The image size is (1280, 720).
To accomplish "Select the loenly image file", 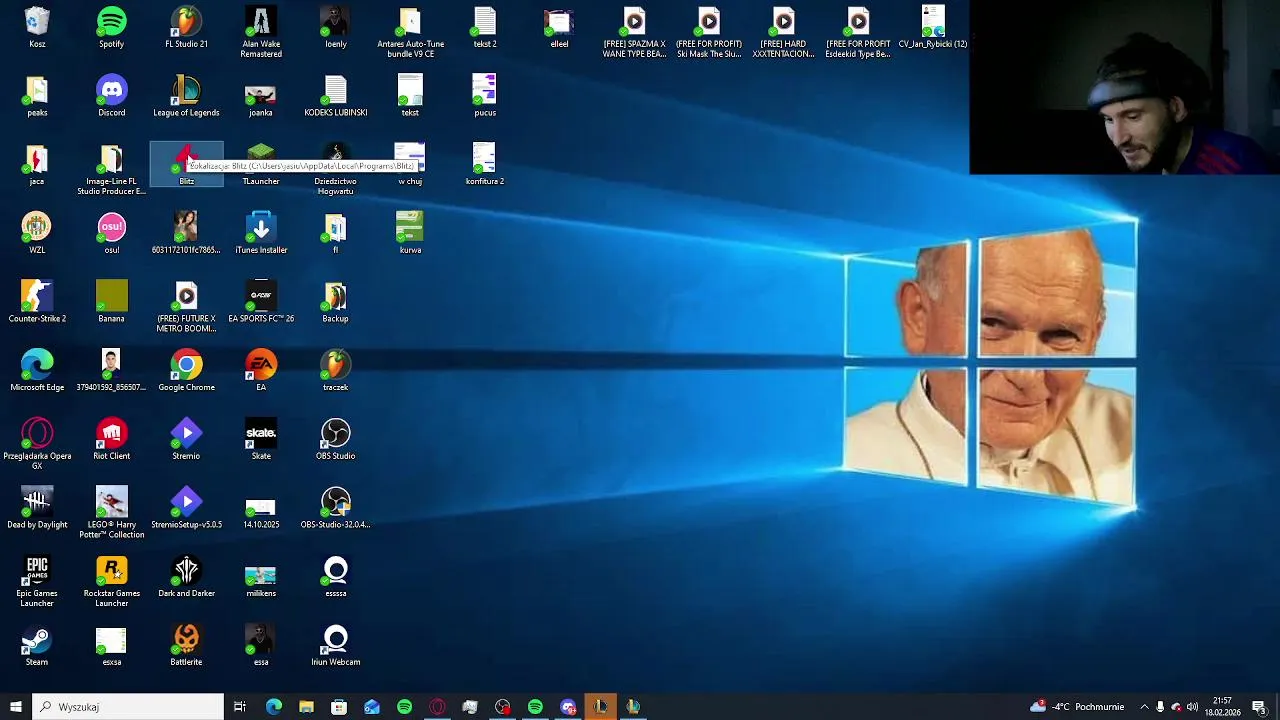I will (335, 28).
